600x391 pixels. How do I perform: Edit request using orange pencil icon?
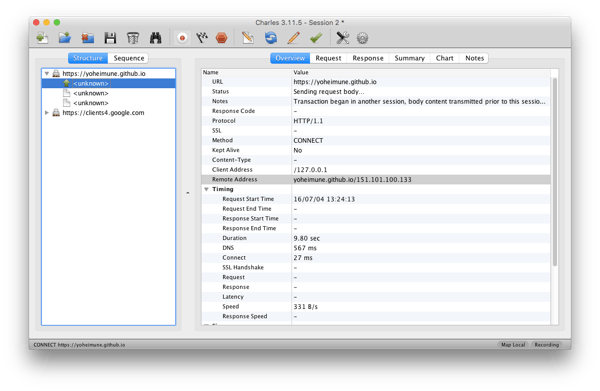click(x=293, y=38)
